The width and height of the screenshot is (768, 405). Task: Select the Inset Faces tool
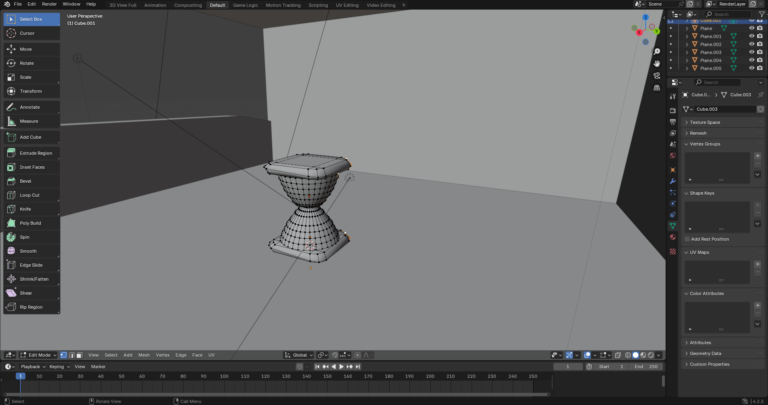(x=30, y=167)
